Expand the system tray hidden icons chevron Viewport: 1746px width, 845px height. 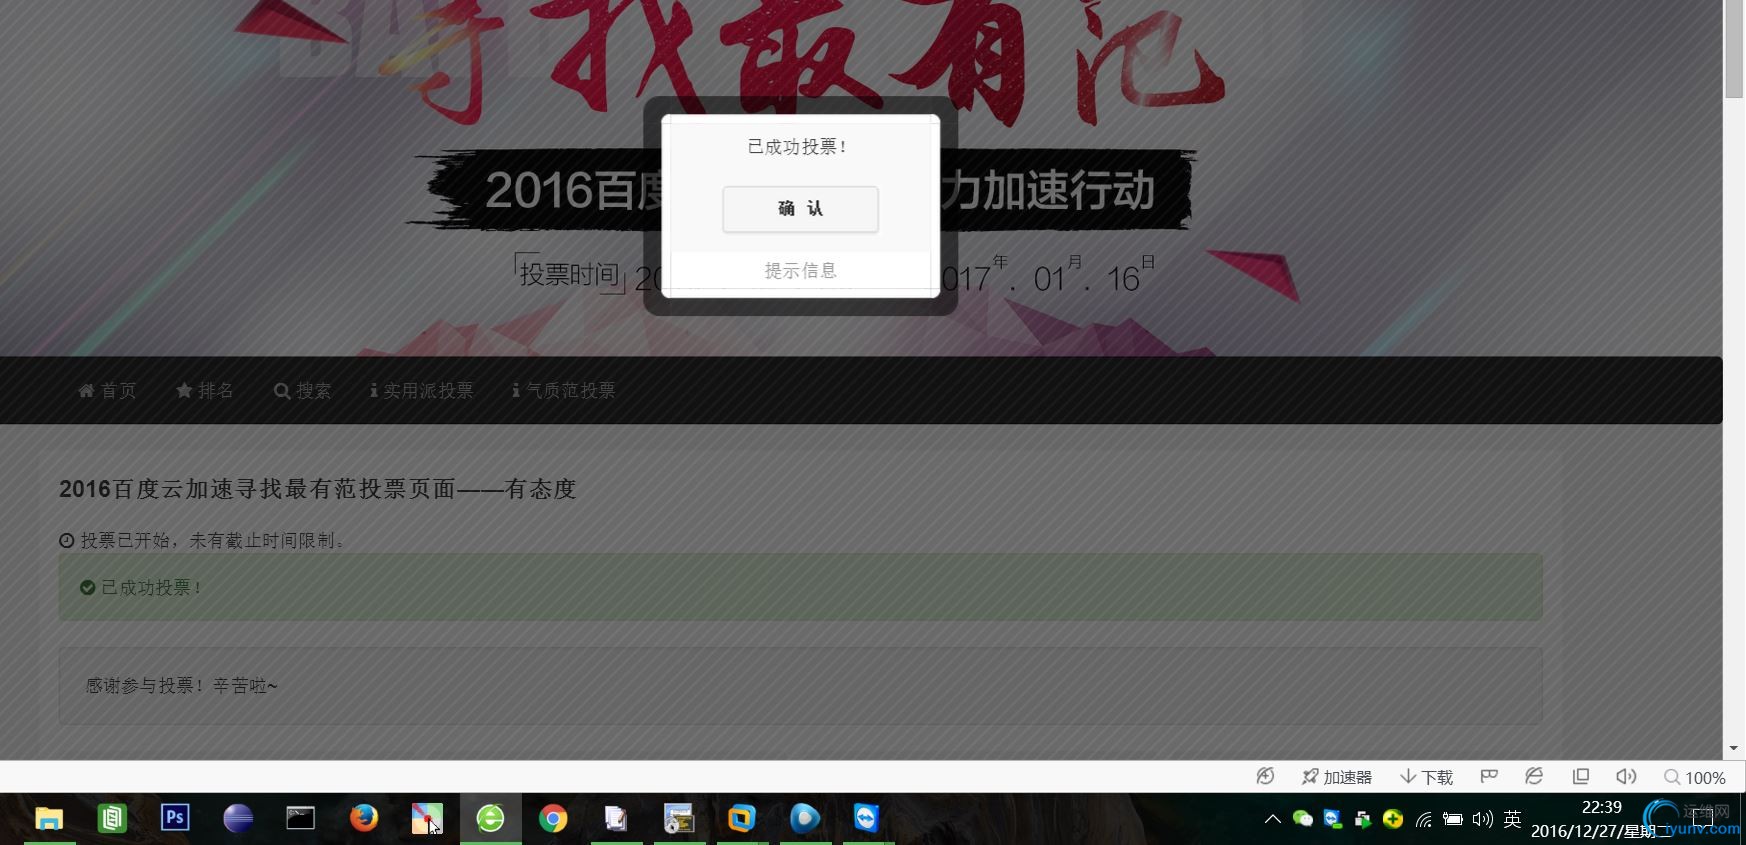[1272, 819]
